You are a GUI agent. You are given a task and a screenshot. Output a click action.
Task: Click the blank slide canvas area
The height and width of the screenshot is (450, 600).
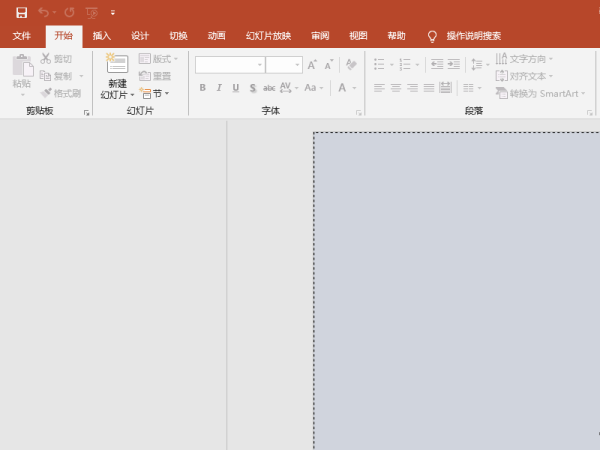(x=456, y=290)
